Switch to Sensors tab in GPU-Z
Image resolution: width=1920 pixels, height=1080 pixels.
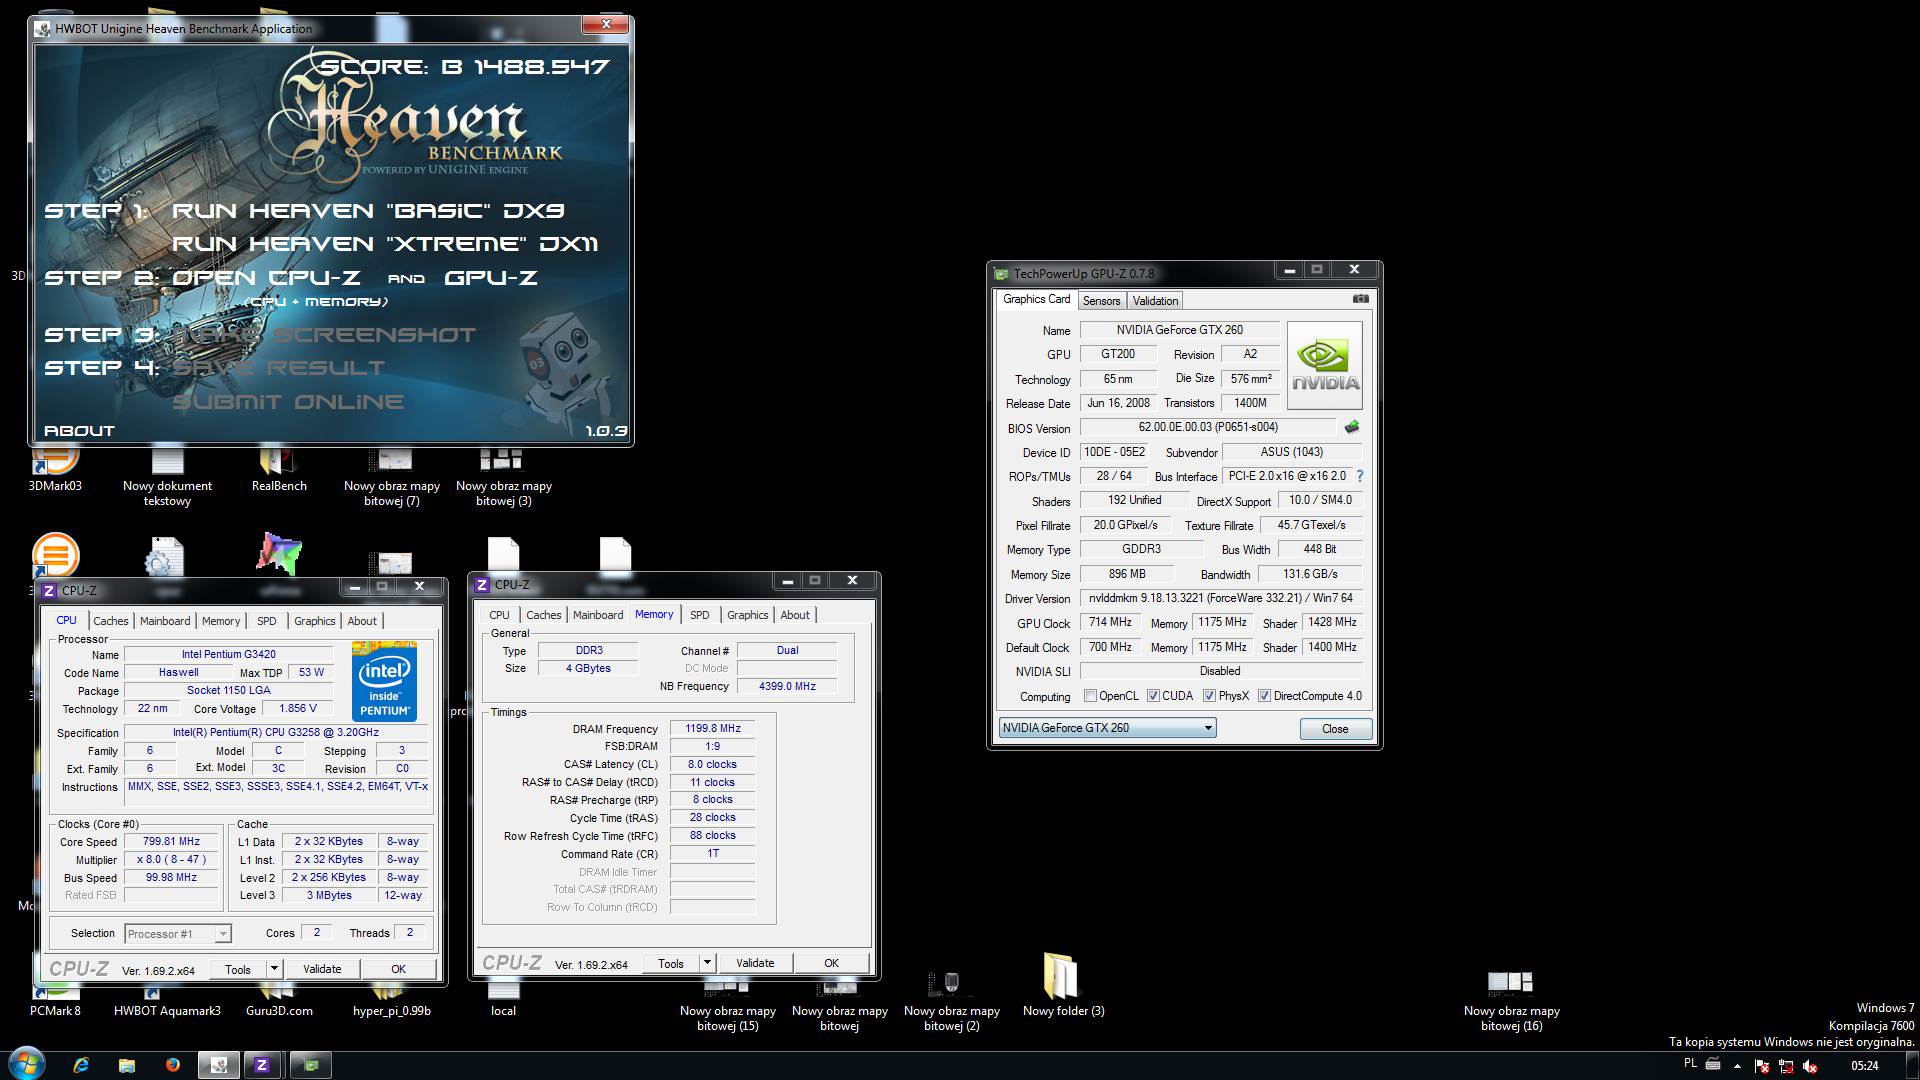pyautogui.click(x=1101, y=301)
